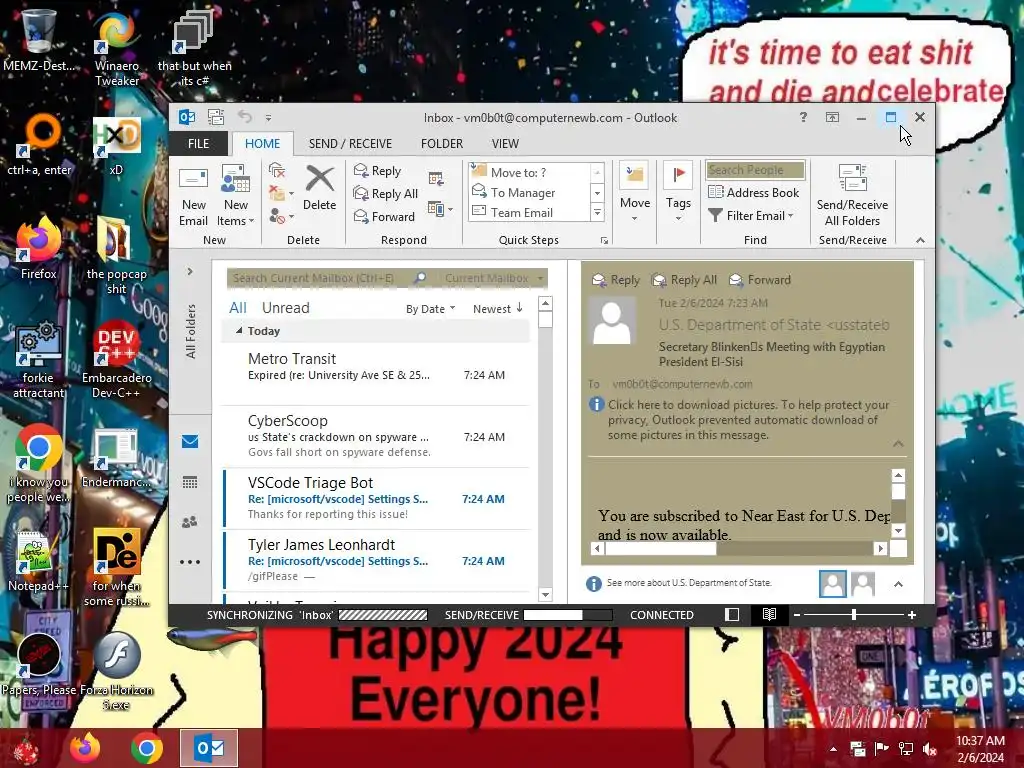Forward the message from the ribbon
Image resolution: width=1024 pixels, height=768 pixels.
(x=384, y=216)
